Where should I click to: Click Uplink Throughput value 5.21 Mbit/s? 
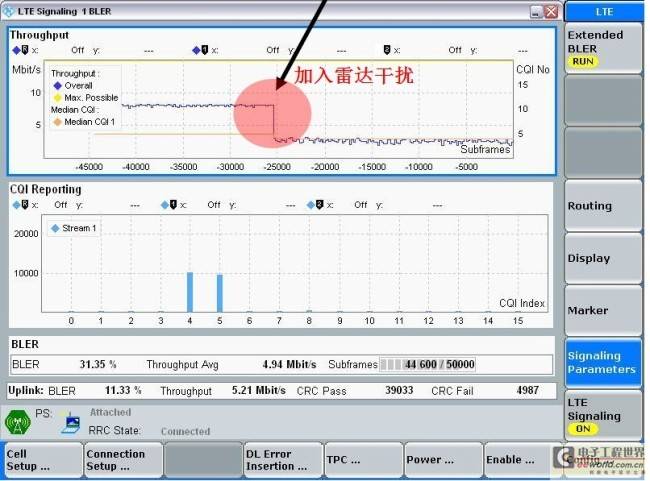pyautogui.click(x=259, y=391)
